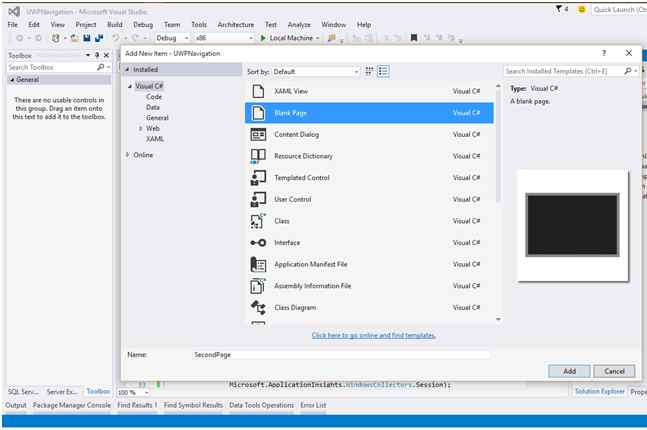Click the Cancel button

tap(614, 371)
